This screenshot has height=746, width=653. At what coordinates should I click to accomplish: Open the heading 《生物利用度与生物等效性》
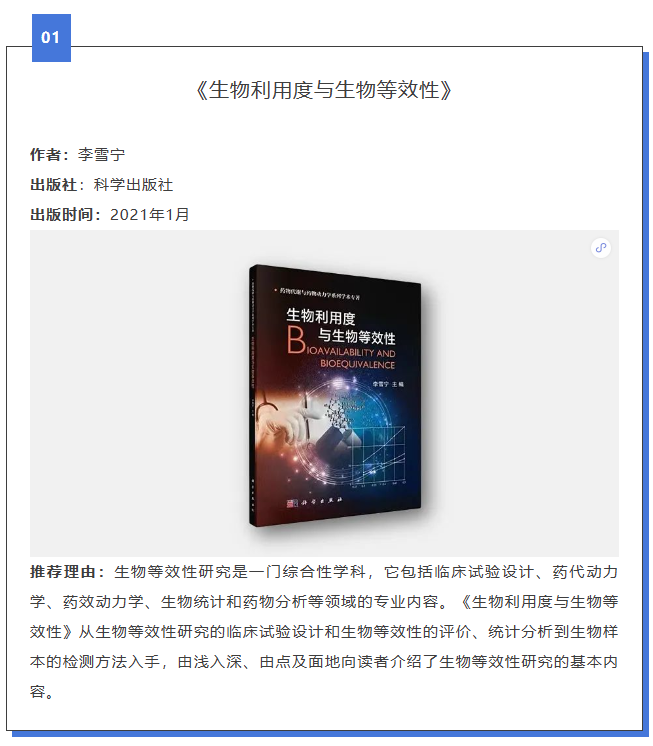tap(324, 90)
